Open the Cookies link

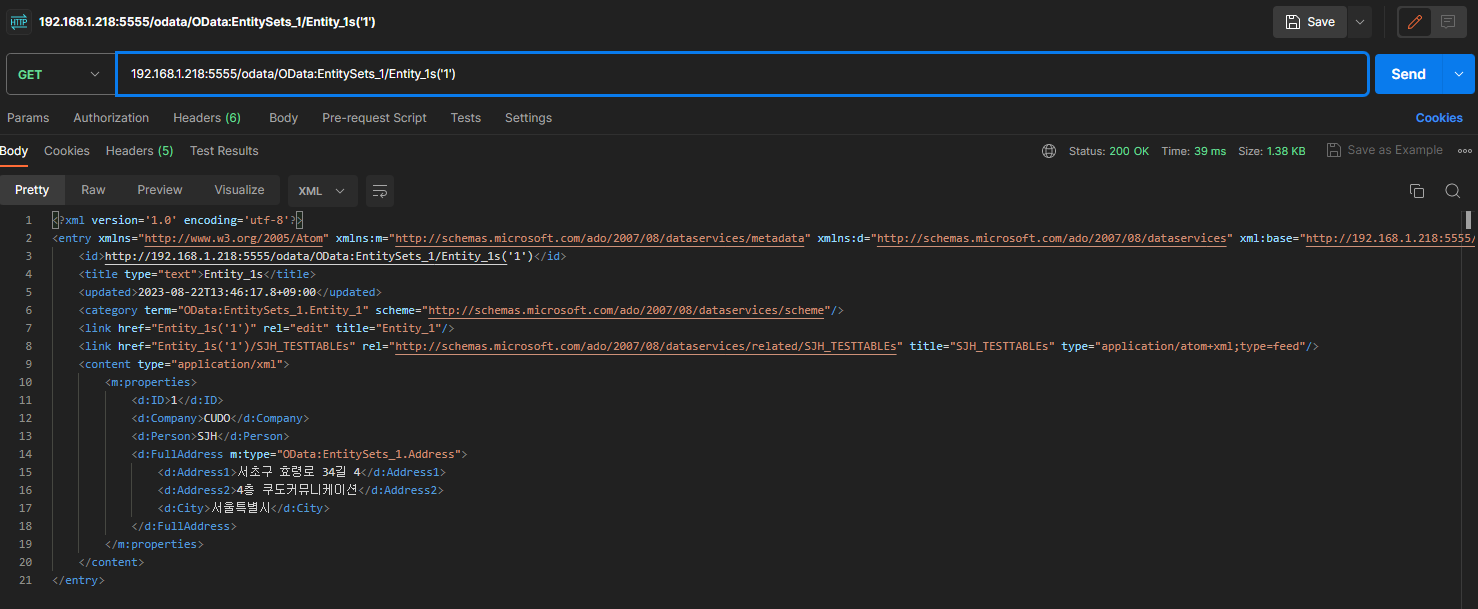[x=1438, y=118]
